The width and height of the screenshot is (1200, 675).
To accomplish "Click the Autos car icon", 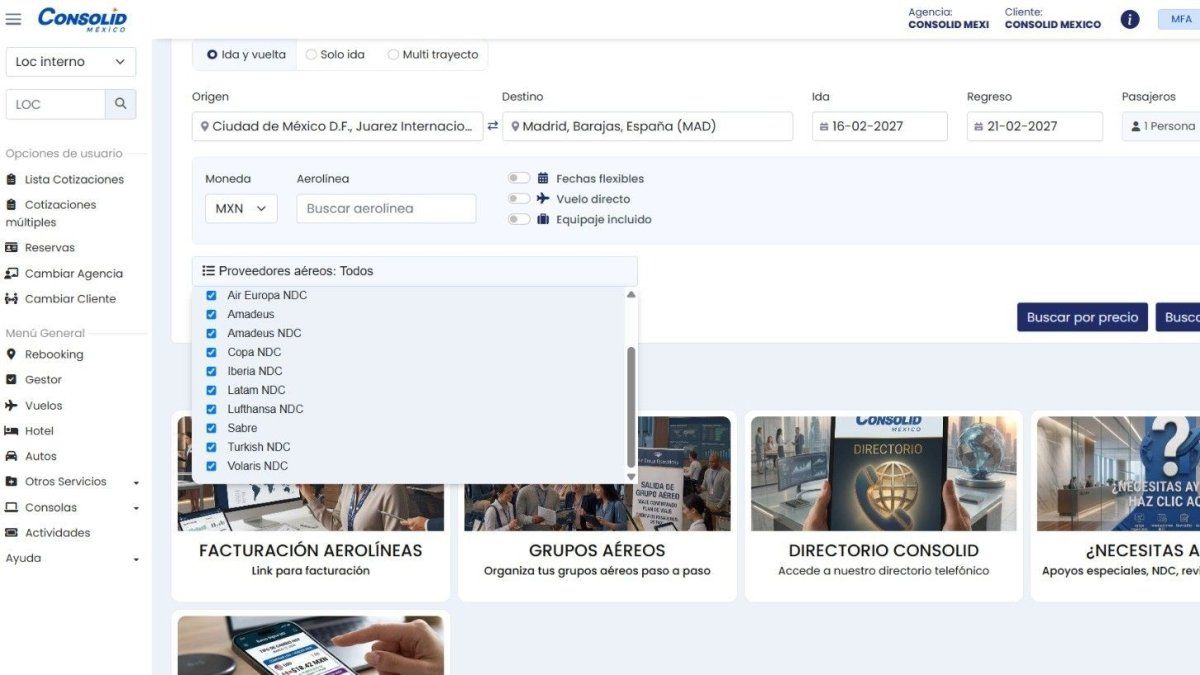I will [12, 456].
